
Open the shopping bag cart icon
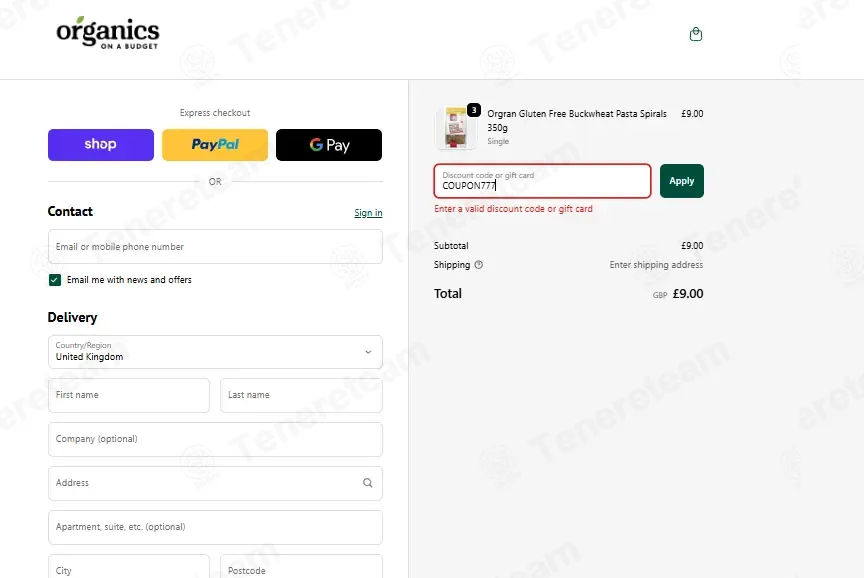click(696, 34)
